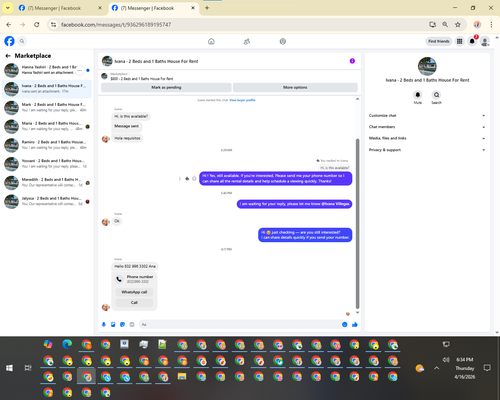
Task: Open more options for the 'still available' message
Action: pos(180,179)
